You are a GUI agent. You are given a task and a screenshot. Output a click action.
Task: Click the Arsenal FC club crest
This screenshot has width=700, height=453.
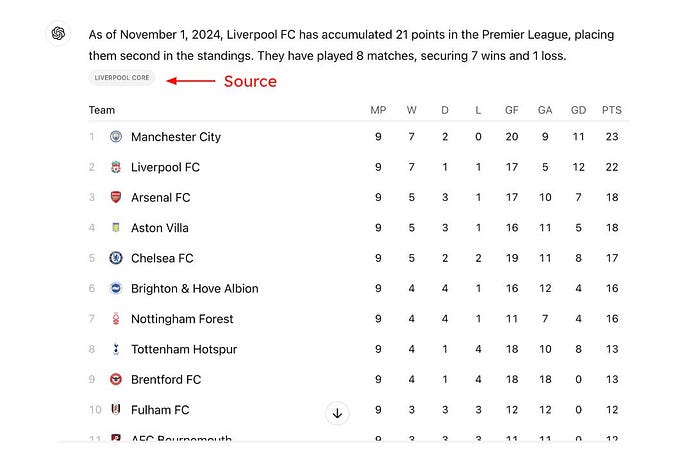pyautogui.click(x=116, y=197)
